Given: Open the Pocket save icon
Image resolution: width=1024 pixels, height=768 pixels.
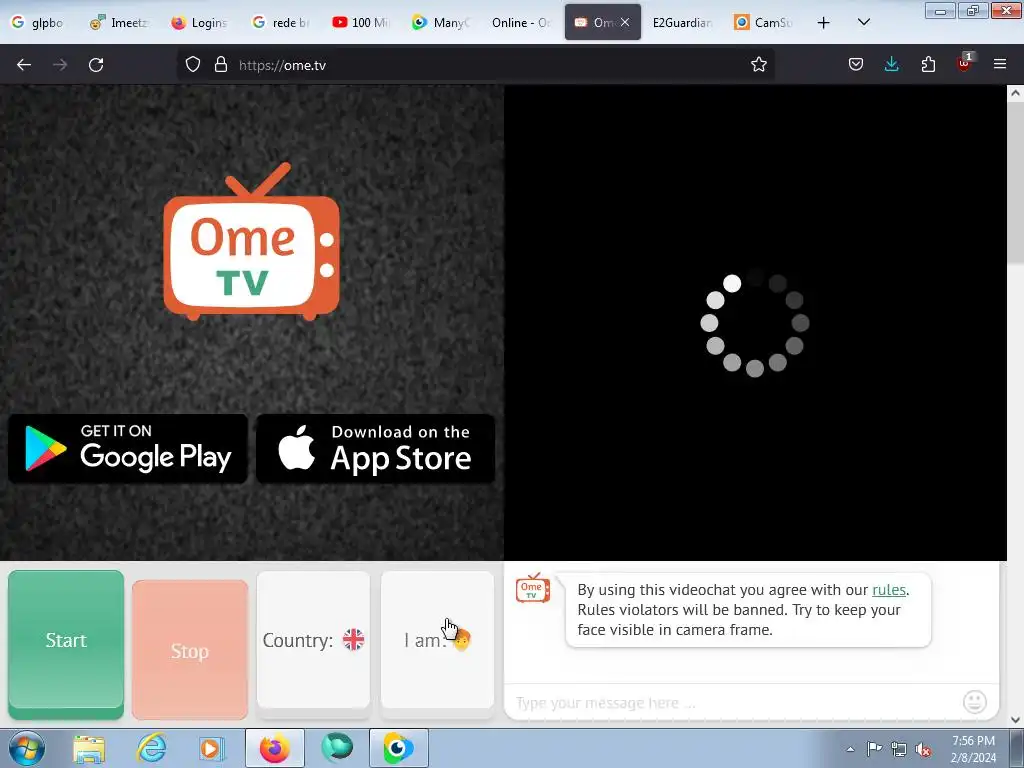Looking at the screenshot, I should (856, 65).
